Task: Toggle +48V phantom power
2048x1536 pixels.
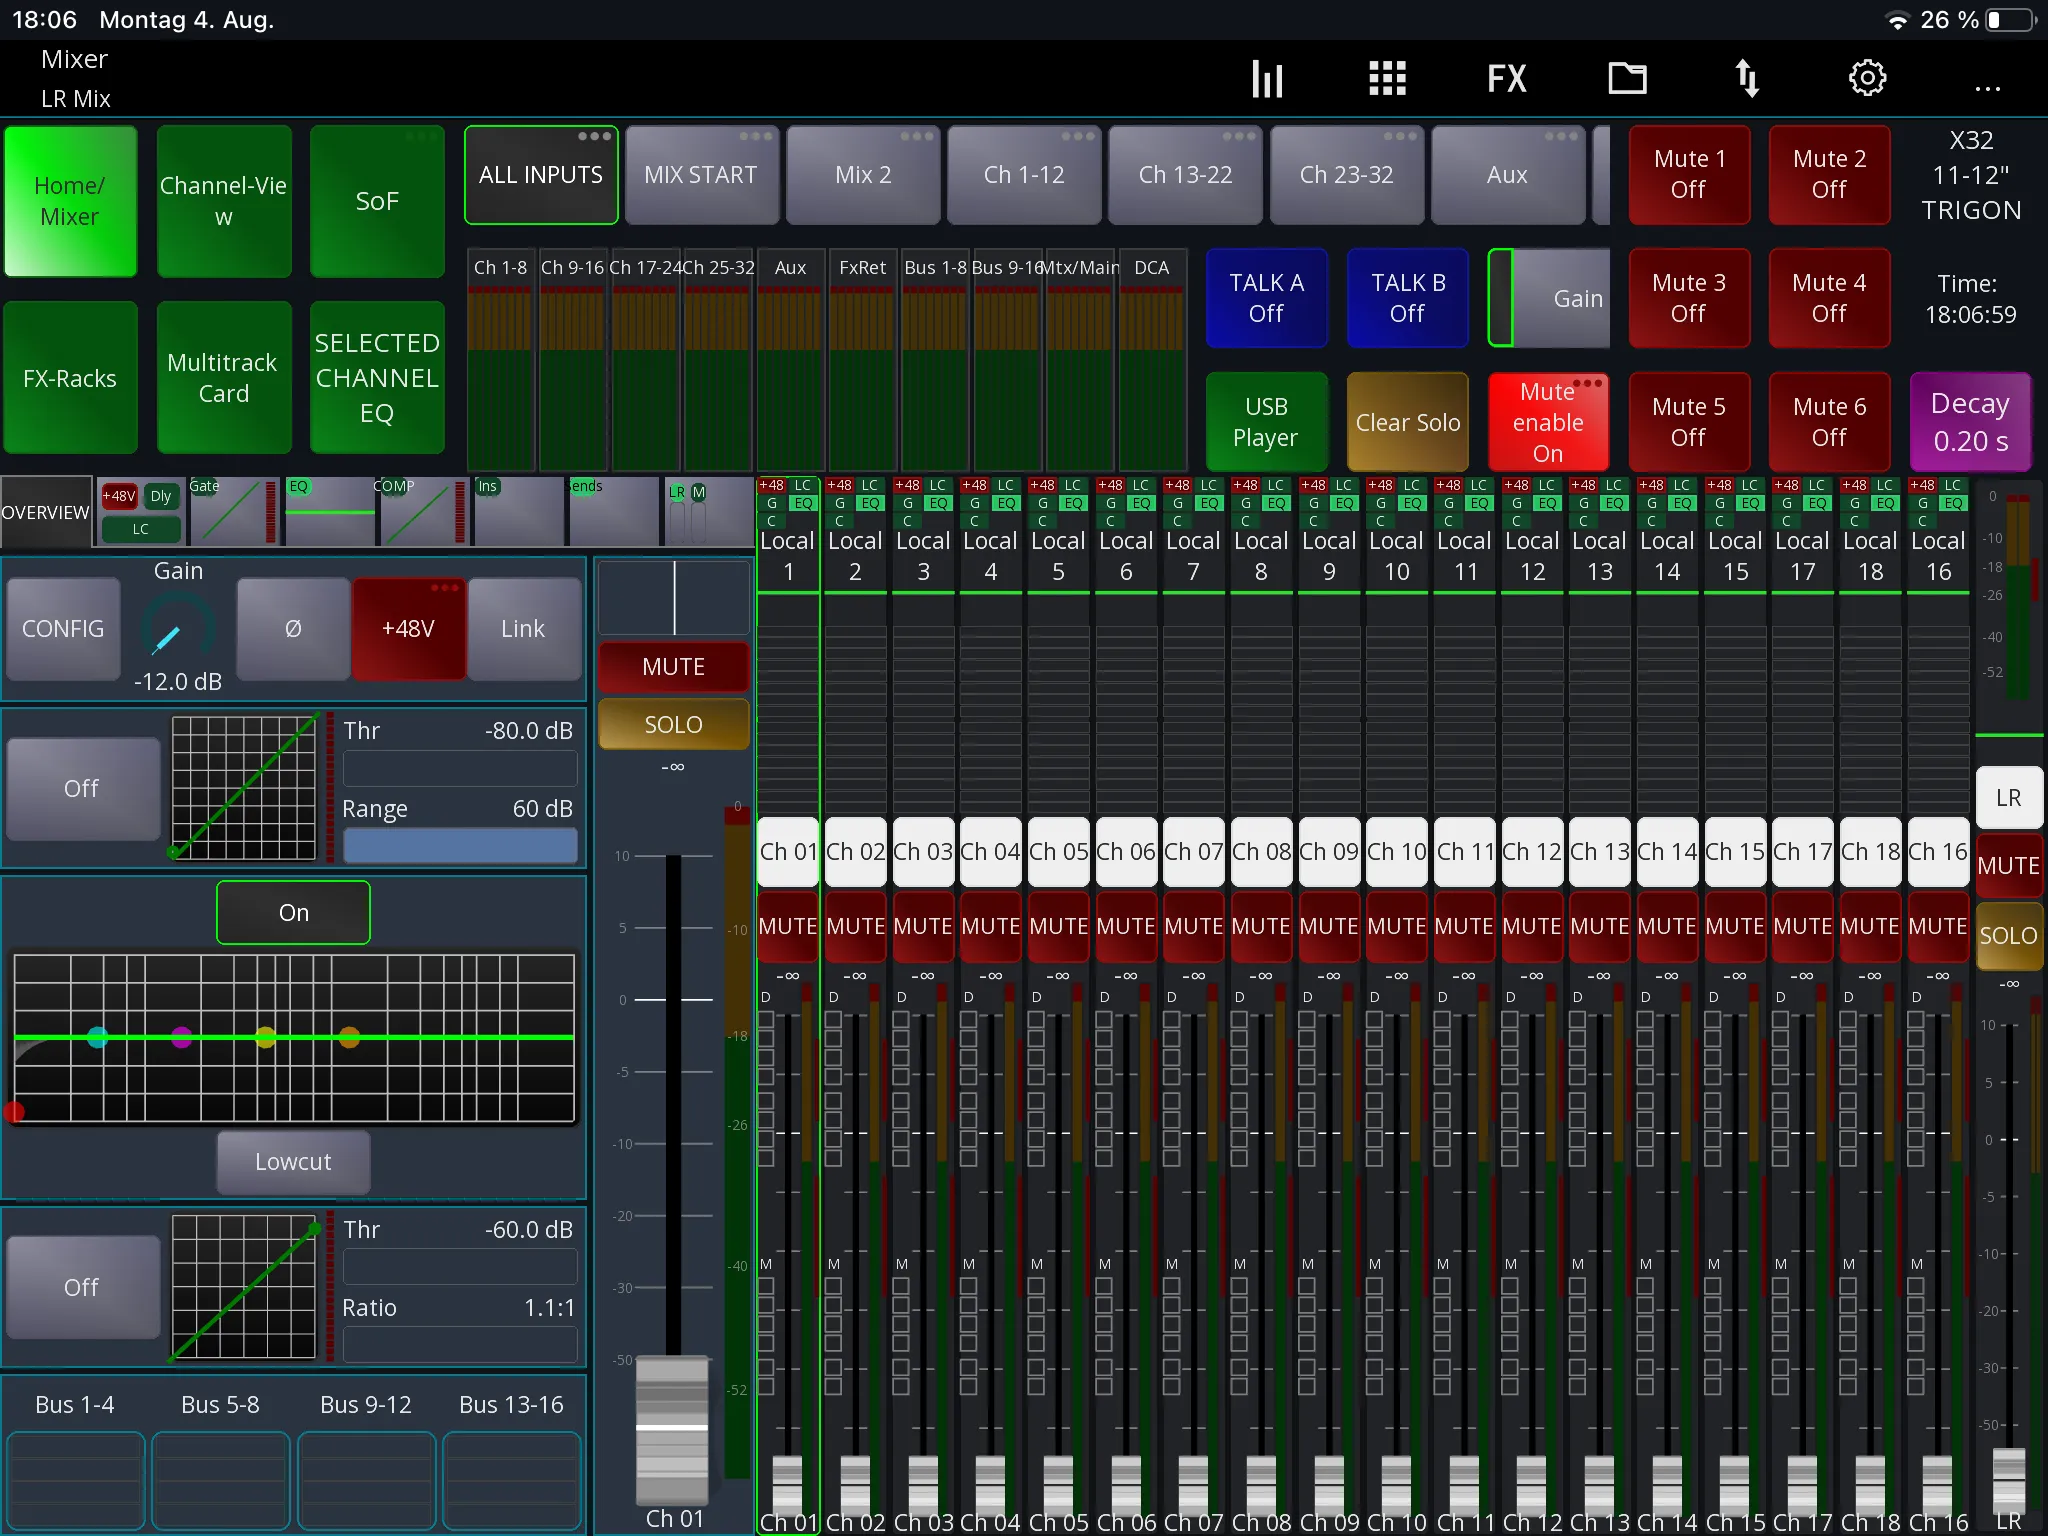Action: [x=408, y=629]
